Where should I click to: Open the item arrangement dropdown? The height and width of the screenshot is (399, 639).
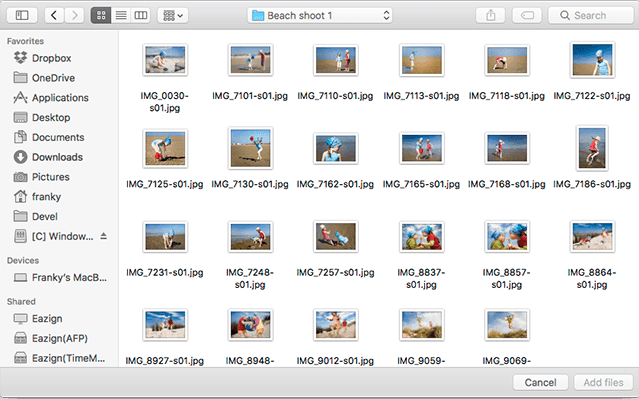[x=173, y=15]
